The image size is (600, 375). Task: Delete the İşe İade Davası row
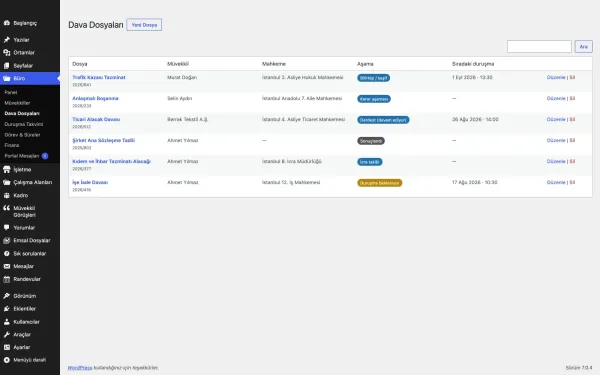(x=572, y=183)
